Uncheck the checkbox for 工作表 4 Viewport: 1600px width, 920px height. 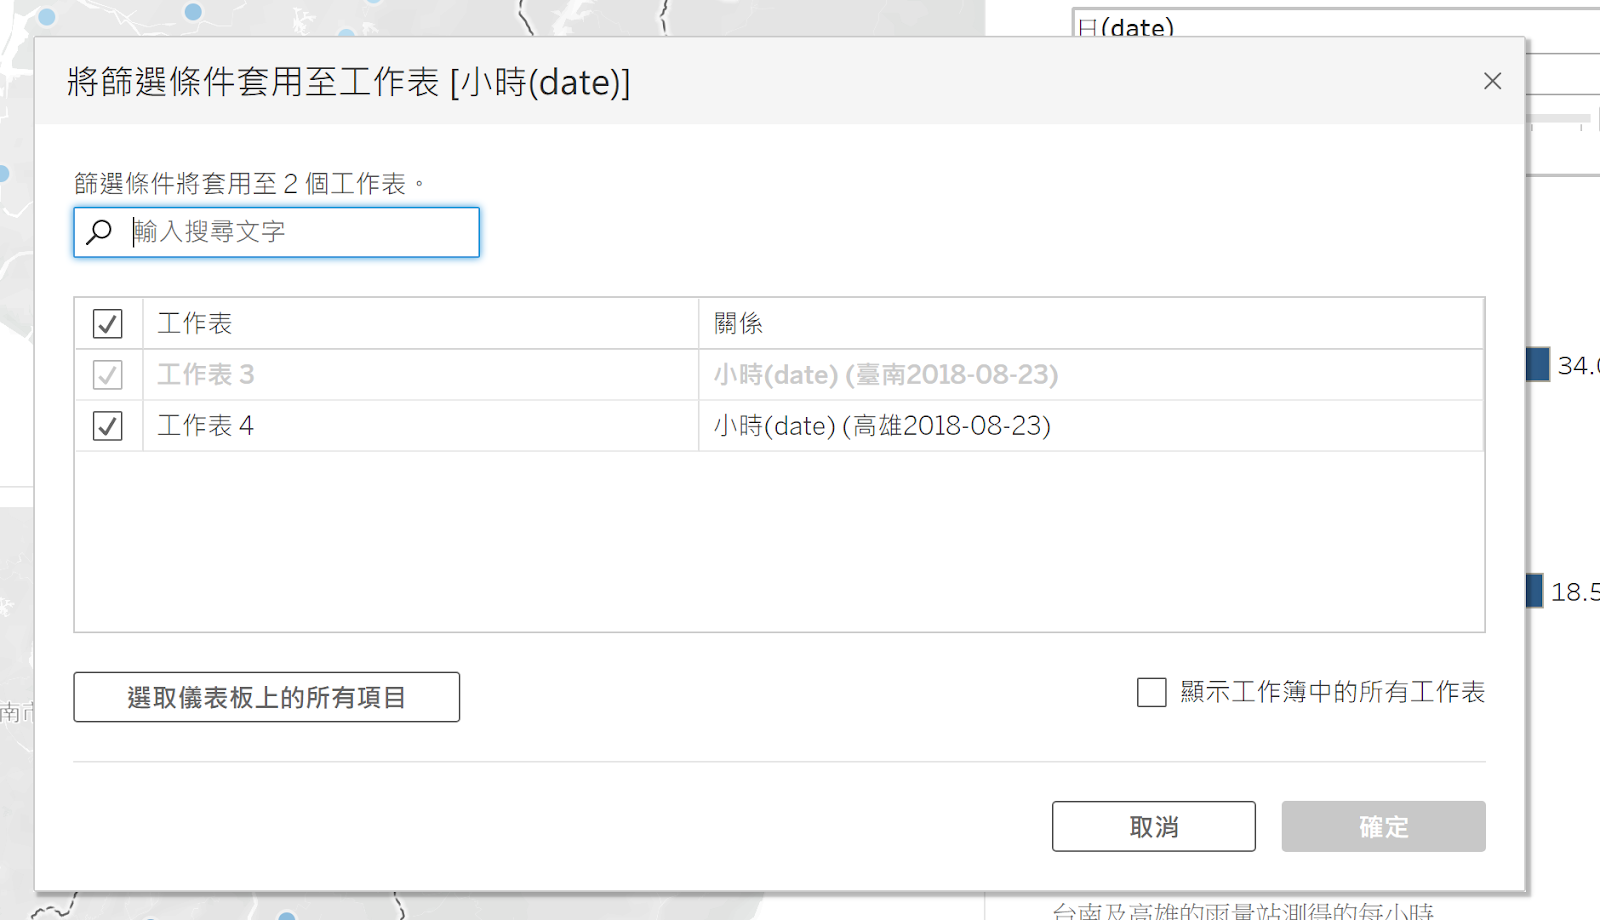pos(108,426)
